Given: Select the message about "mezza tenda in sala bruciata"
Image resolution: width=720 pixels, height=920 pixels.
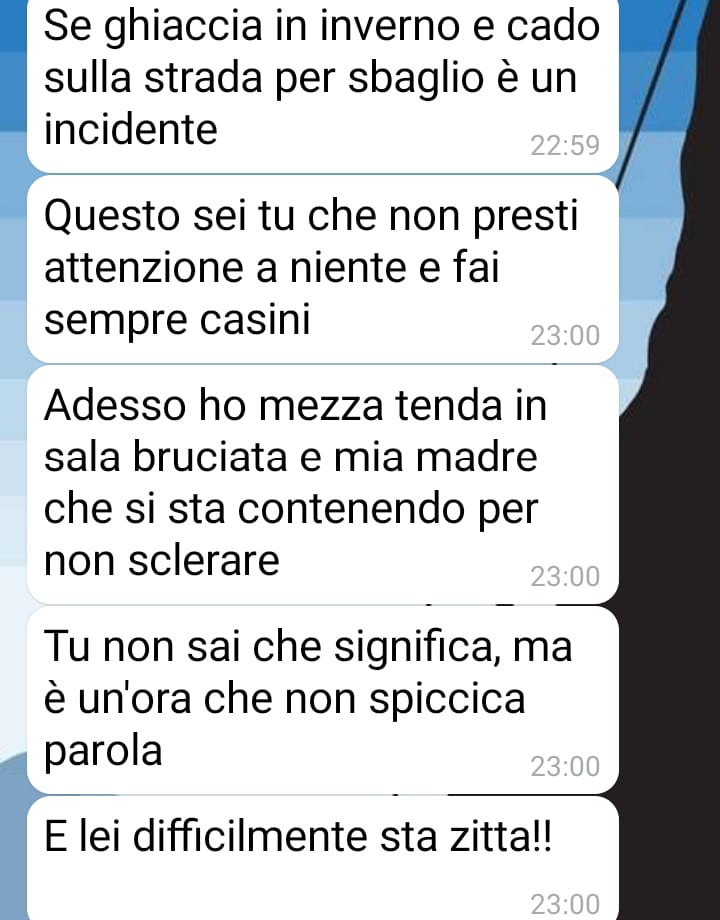Looking at the screenshot, I should [x=323, y=485].
